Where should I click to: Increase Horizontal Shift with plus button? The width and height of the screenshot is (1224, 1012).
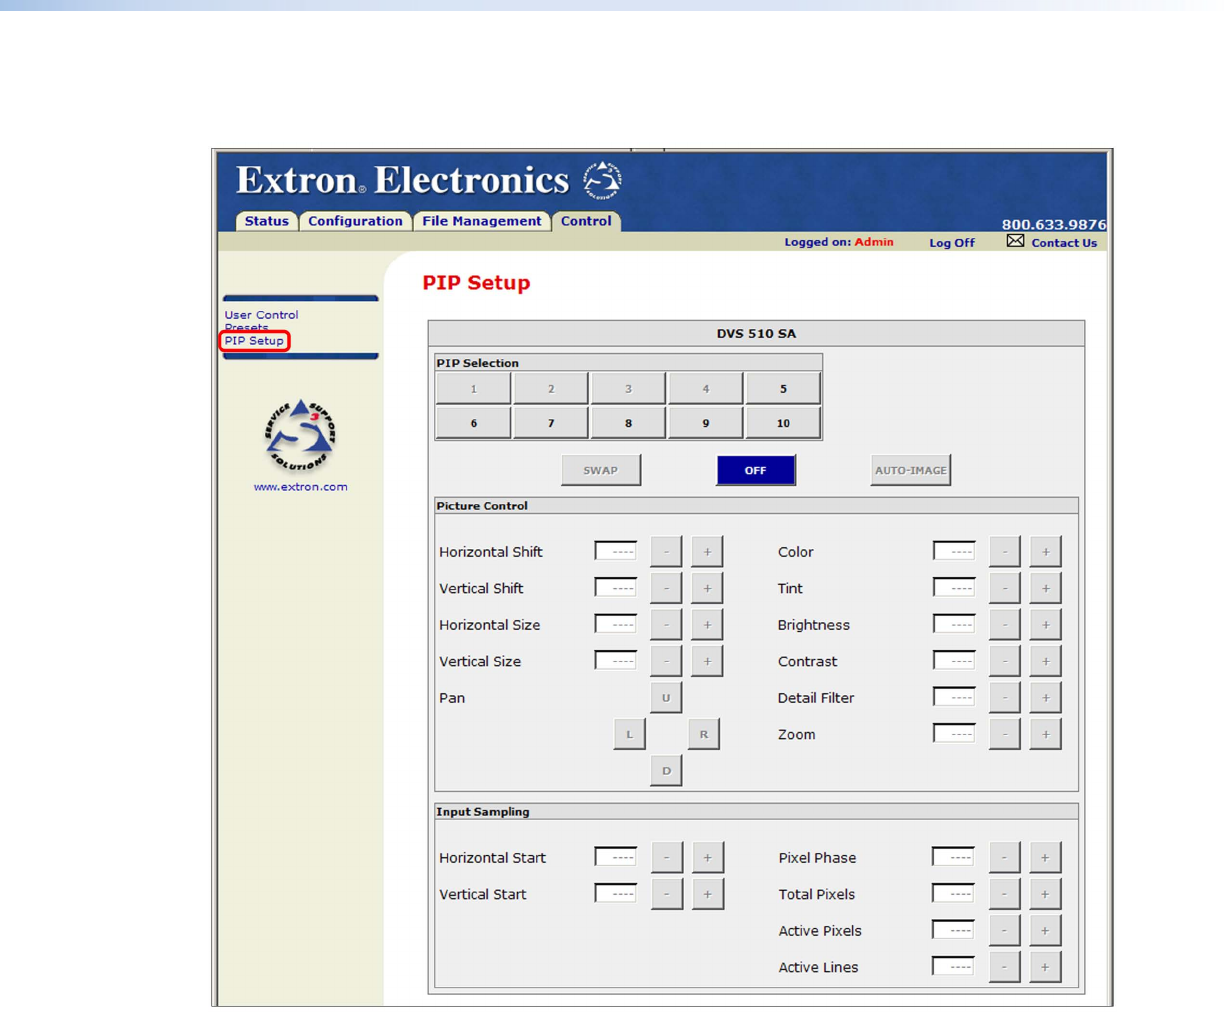[x=707, y=552]
